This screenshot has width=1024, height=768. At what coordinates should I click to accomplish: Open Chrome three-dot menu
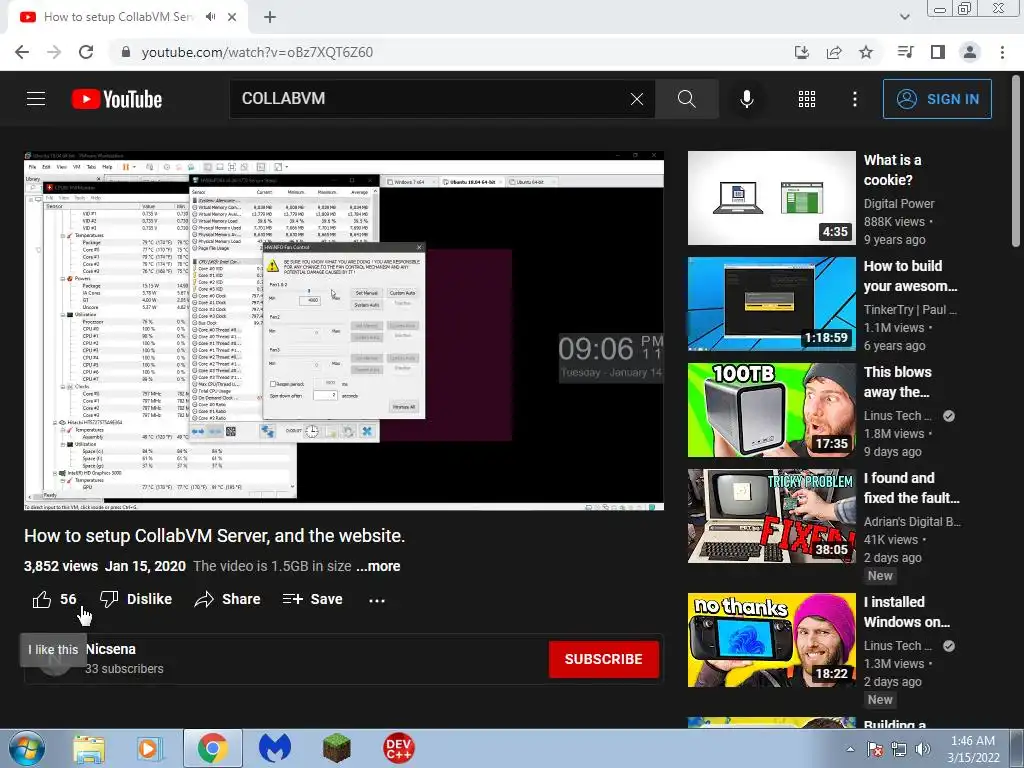pyautogui.click(x=1002, y=52)
